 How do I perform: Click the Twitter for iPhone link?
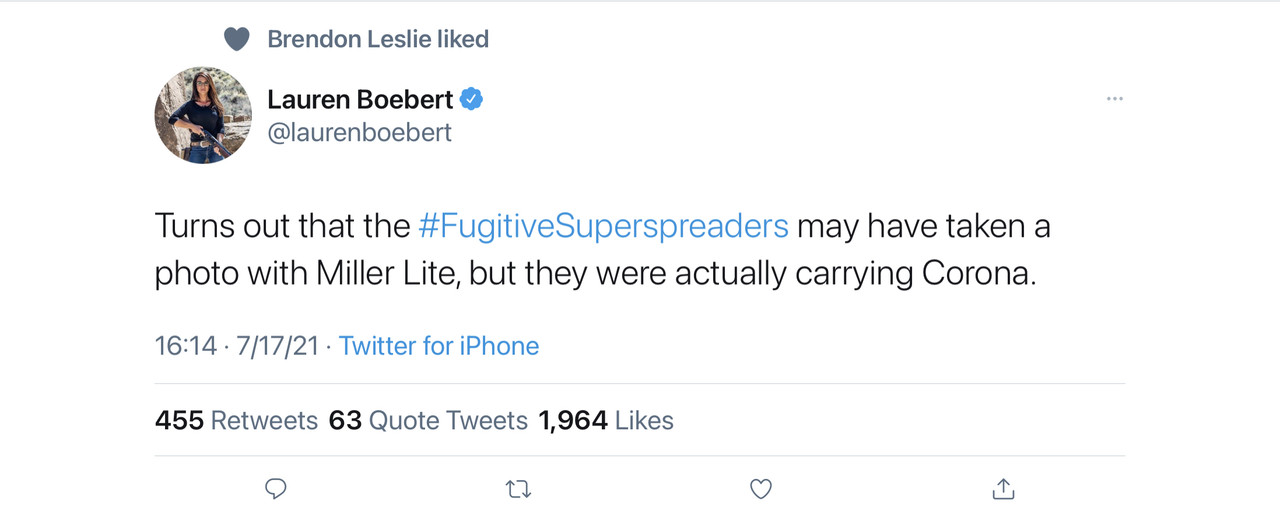coord(439,346)
